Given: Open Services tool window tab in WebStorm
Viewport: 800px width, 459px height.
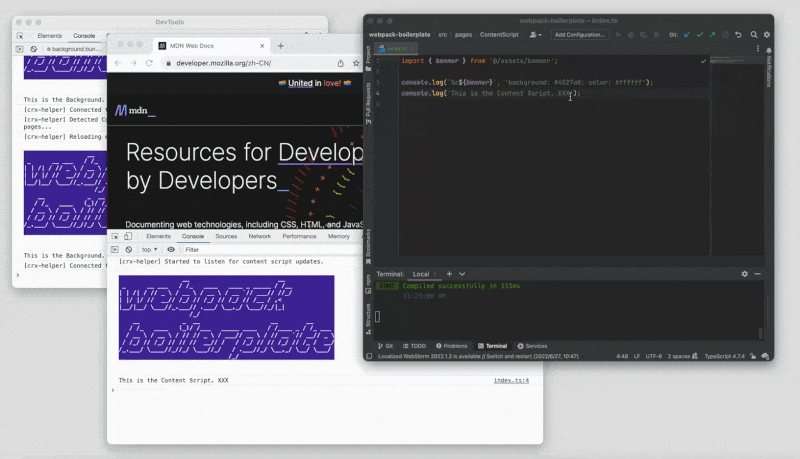Looking at the screenshot, I should click(532, 346).
